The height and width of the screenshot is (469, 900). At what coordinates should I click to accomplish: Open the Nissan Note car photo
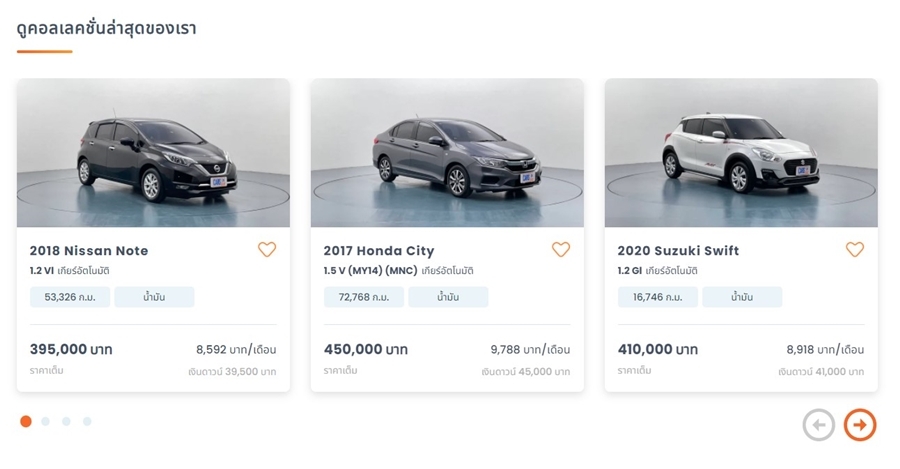click(x=153, y=153)
